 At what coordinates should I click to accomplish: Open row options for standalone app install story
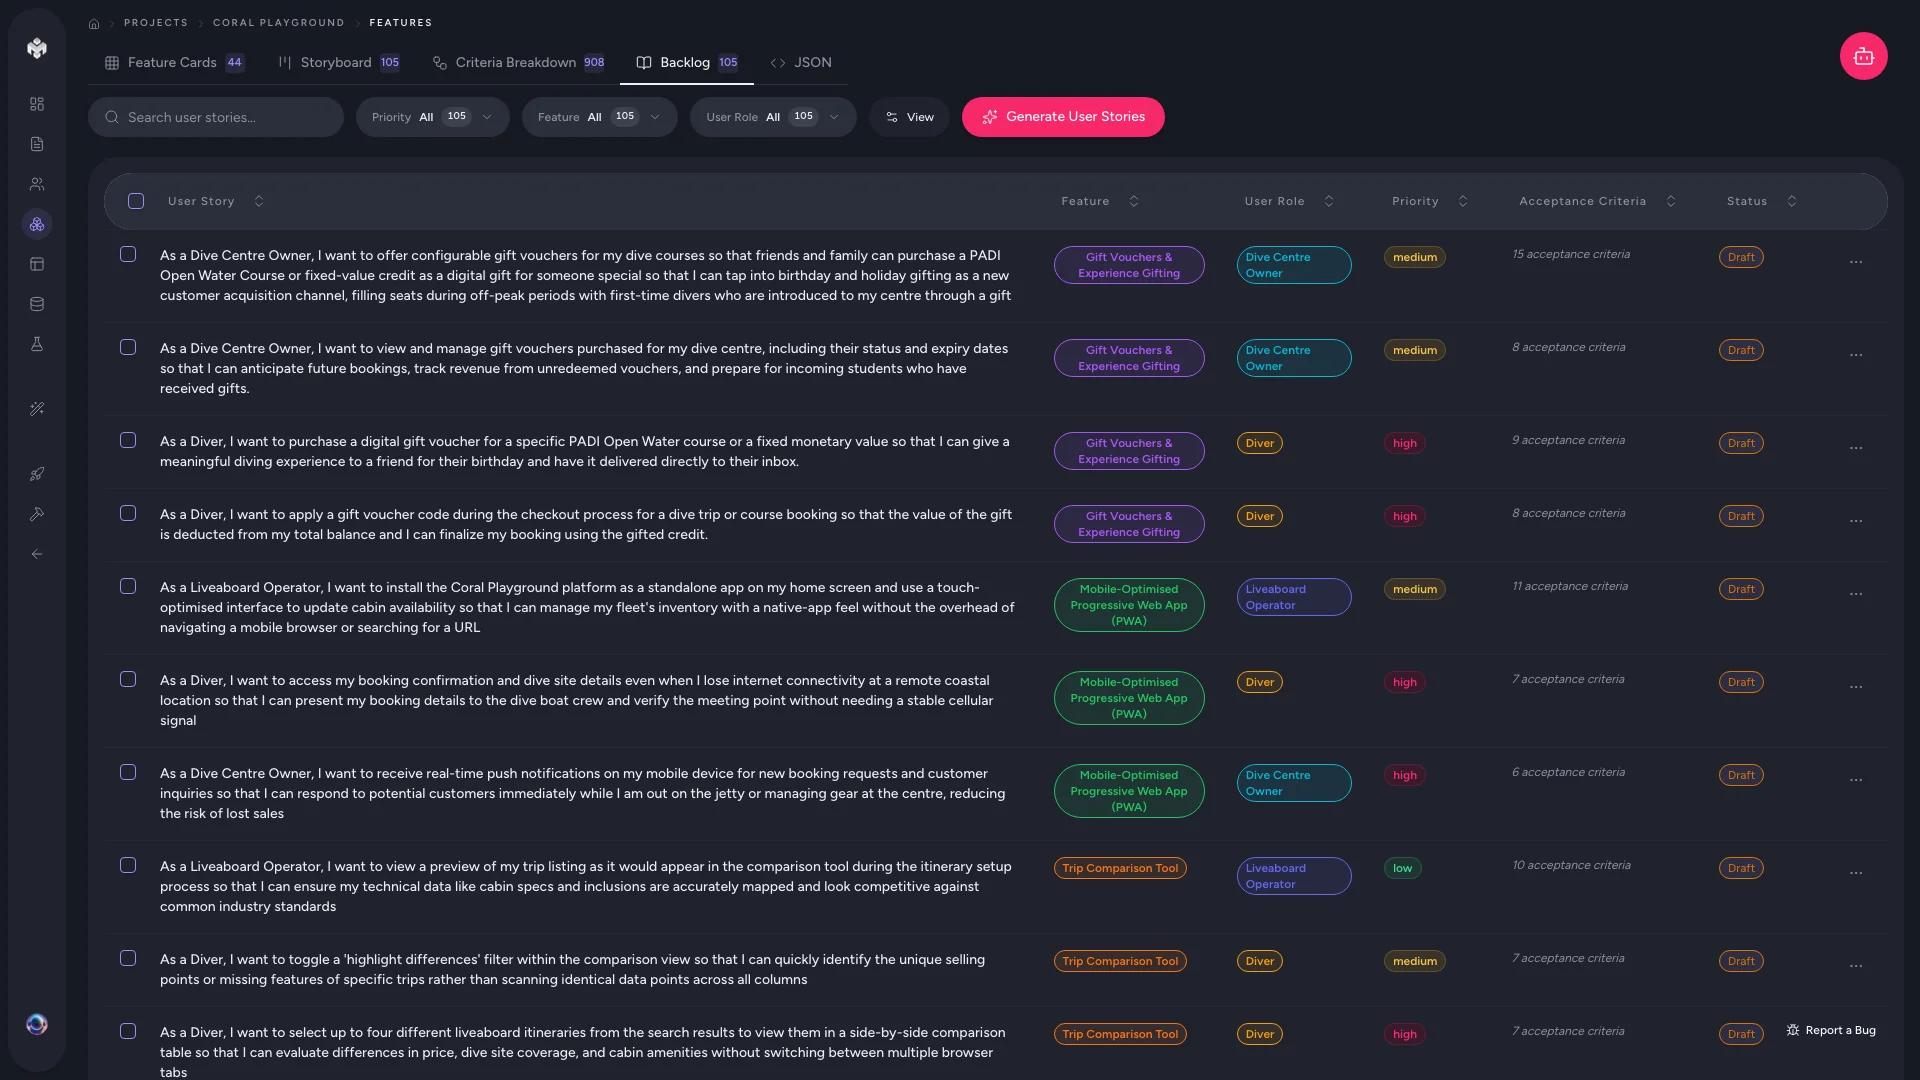coord(1856,594)
